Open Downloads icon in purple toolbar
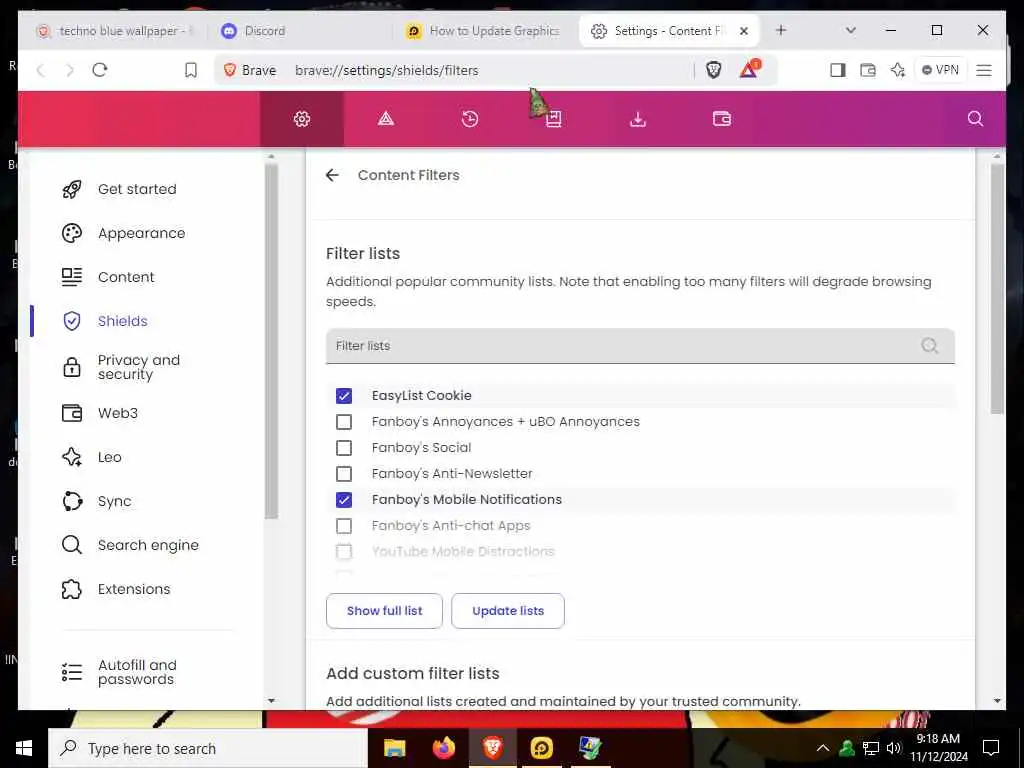Image resolution: width=1024 pixels, height=768 pixels. tap(638, 119)
